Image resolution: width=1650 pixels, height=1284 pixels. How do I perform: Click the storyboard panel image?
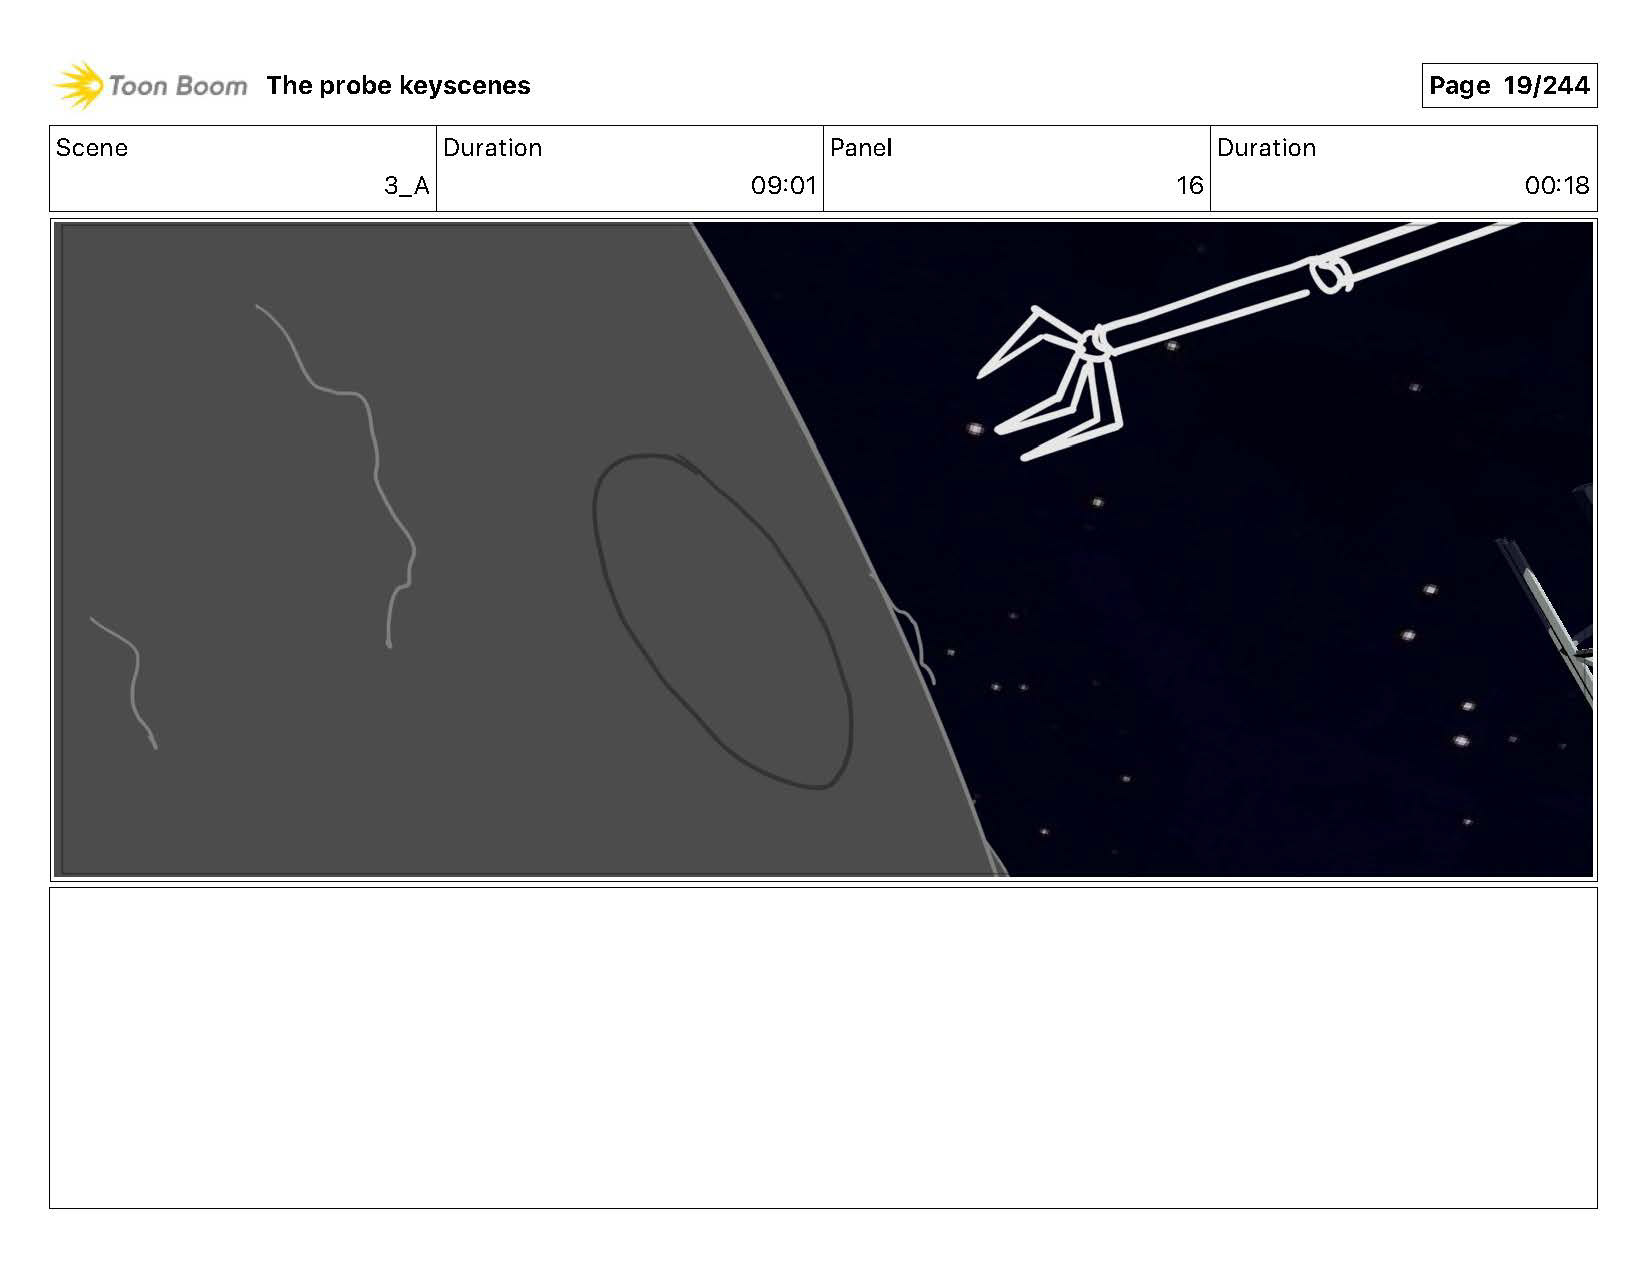[x=823, y=550]
